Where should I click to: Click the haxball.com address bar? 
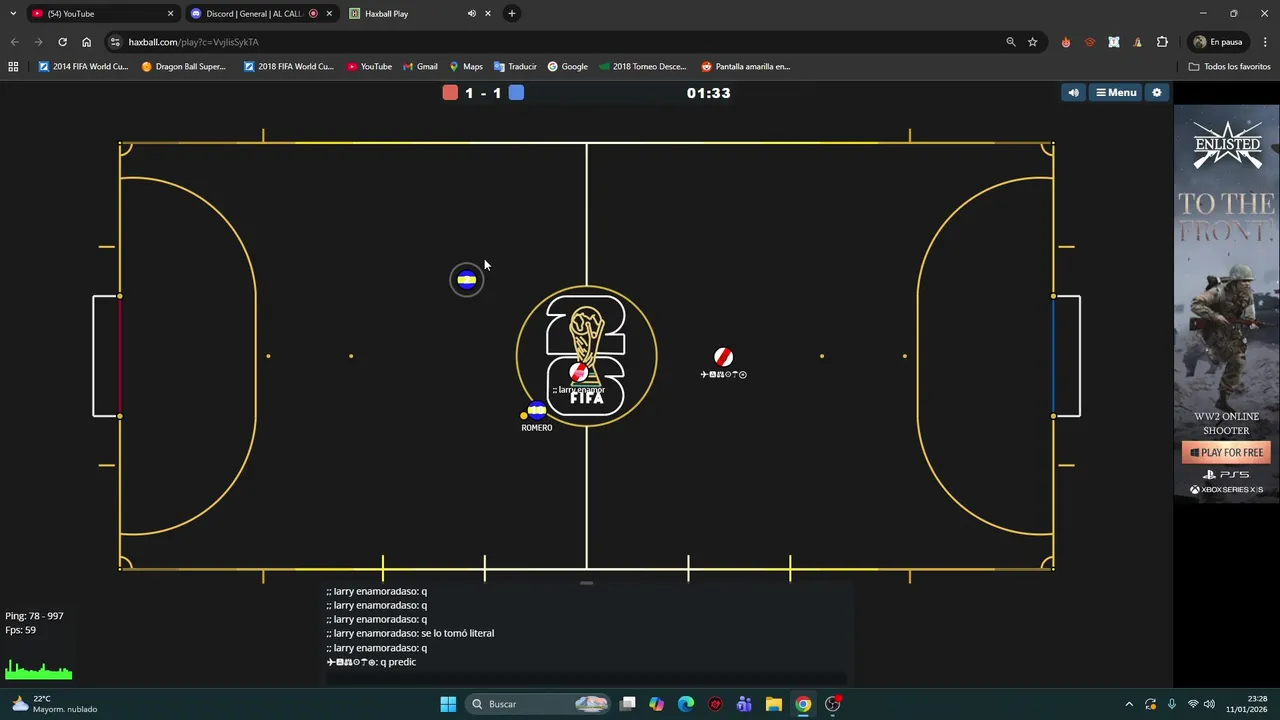tap(560, 42)
